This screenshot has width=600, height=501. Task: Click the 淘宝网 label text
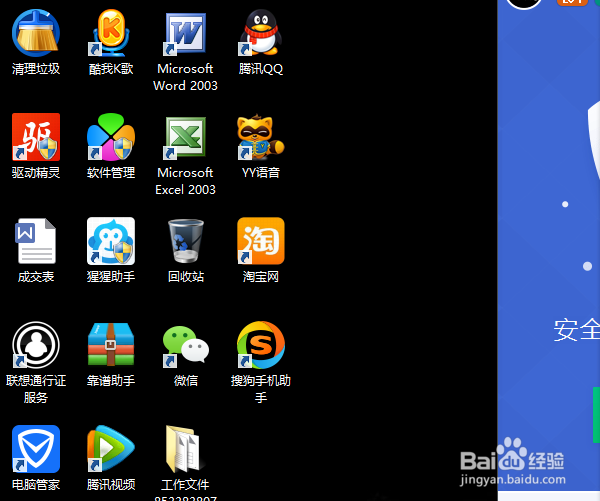click(x=261, y=277)
